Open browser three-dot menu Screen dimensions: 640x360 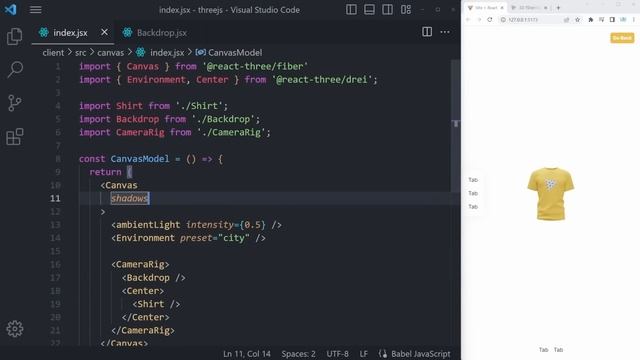[x=633, y=20]
